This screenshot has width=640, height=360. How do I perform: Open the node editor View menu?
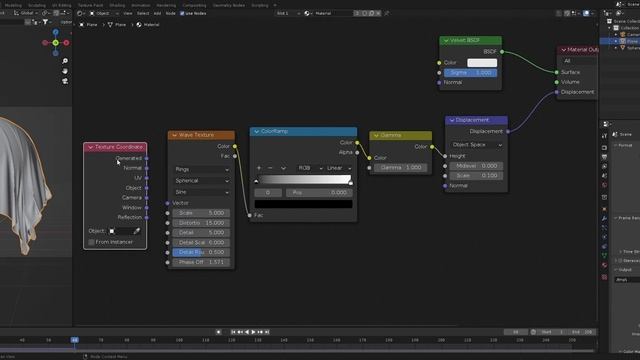(128, 13)
